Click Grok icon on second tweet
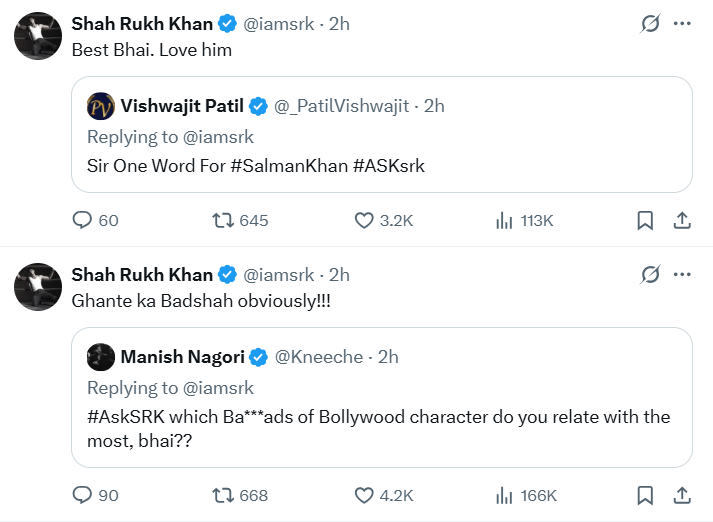The image size is (713, 522). 649,274
